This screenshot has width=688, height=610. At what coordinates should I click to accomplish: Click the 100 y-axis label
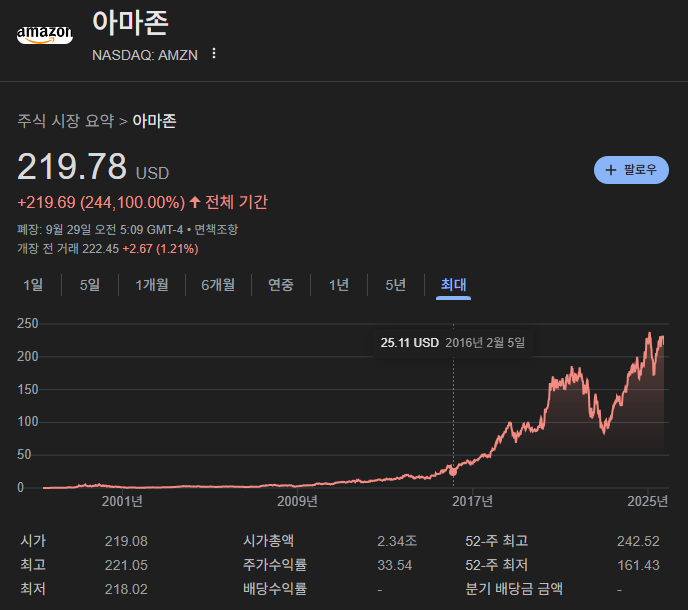click(x=28, y=422)
